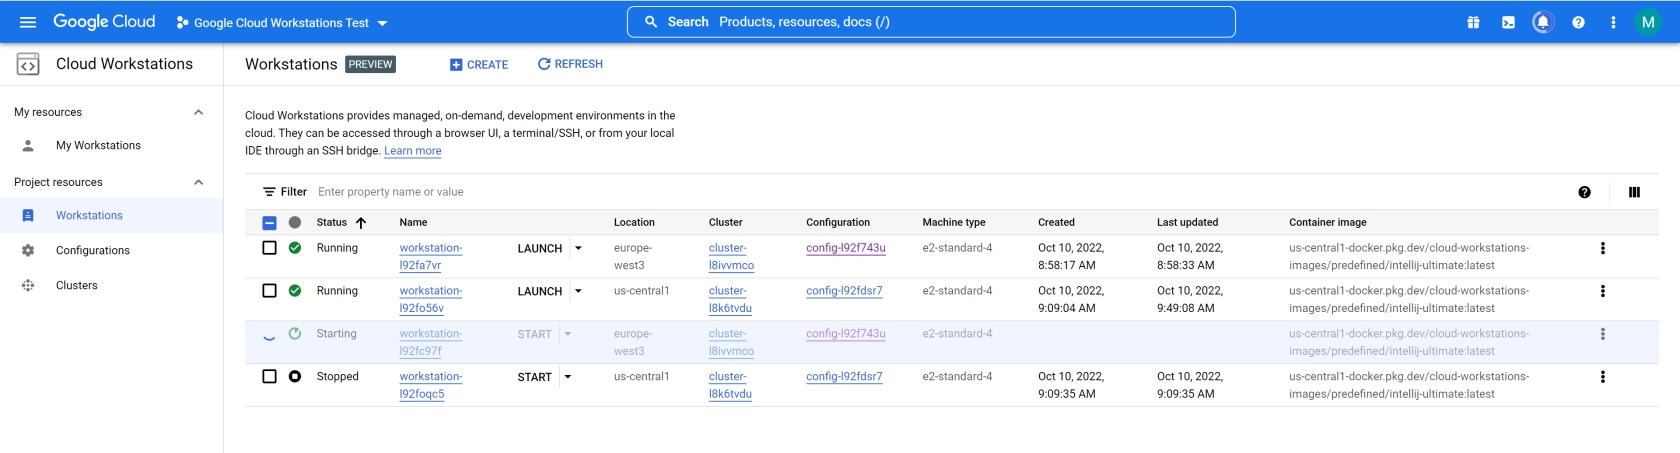
Task: Click the PREVIEW badge
Action: (x=370, y=64)
